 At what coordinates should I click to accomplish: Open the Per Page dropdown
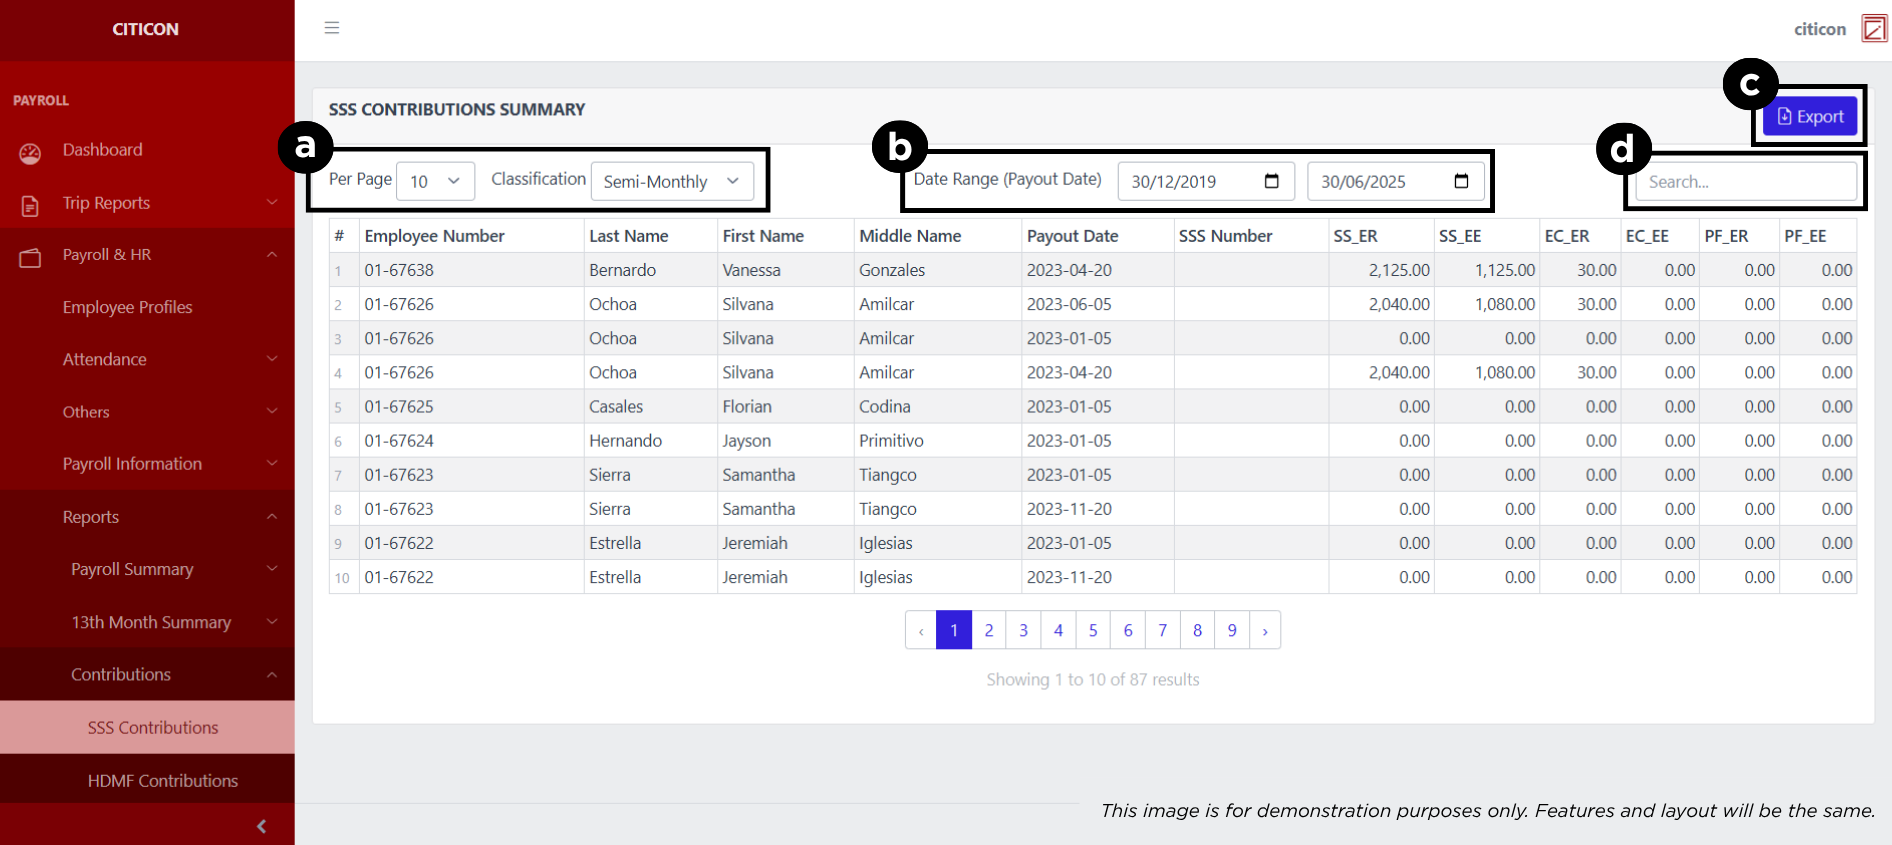(435, 181)
